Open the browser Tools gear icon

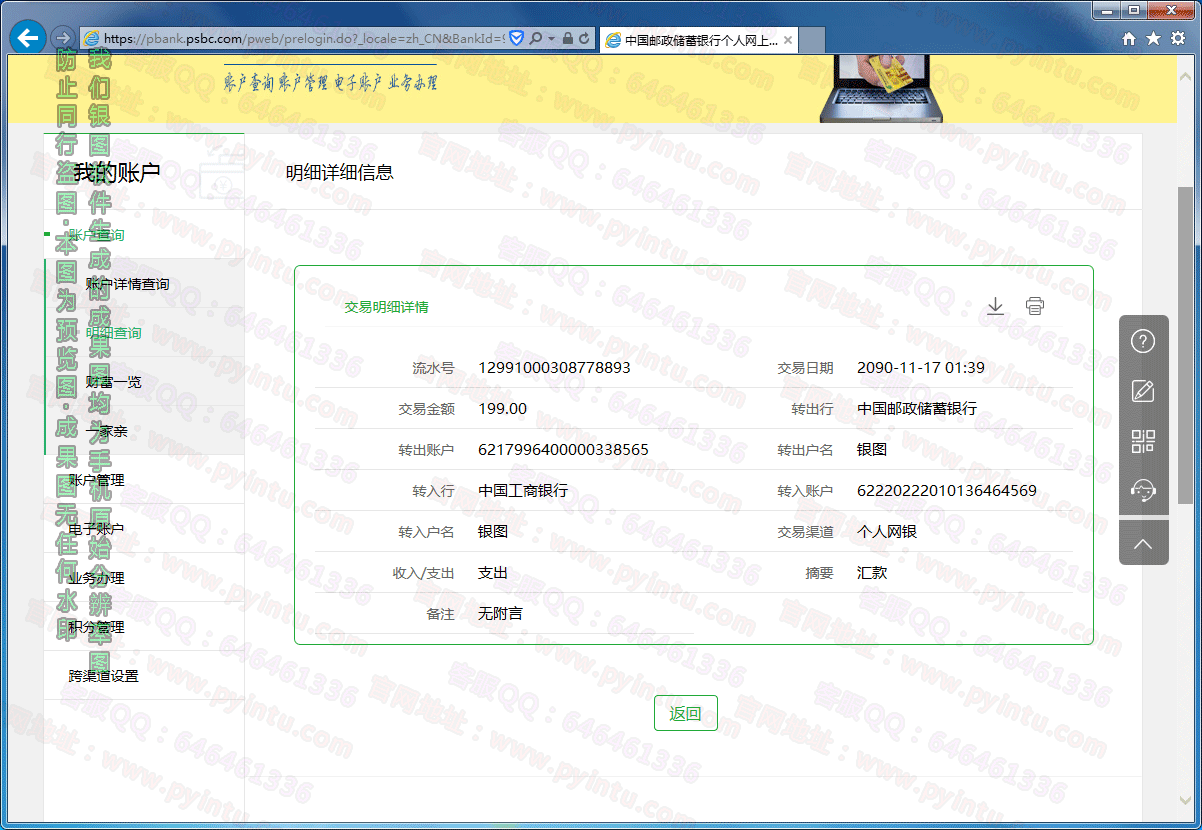tap(1178, 38)
